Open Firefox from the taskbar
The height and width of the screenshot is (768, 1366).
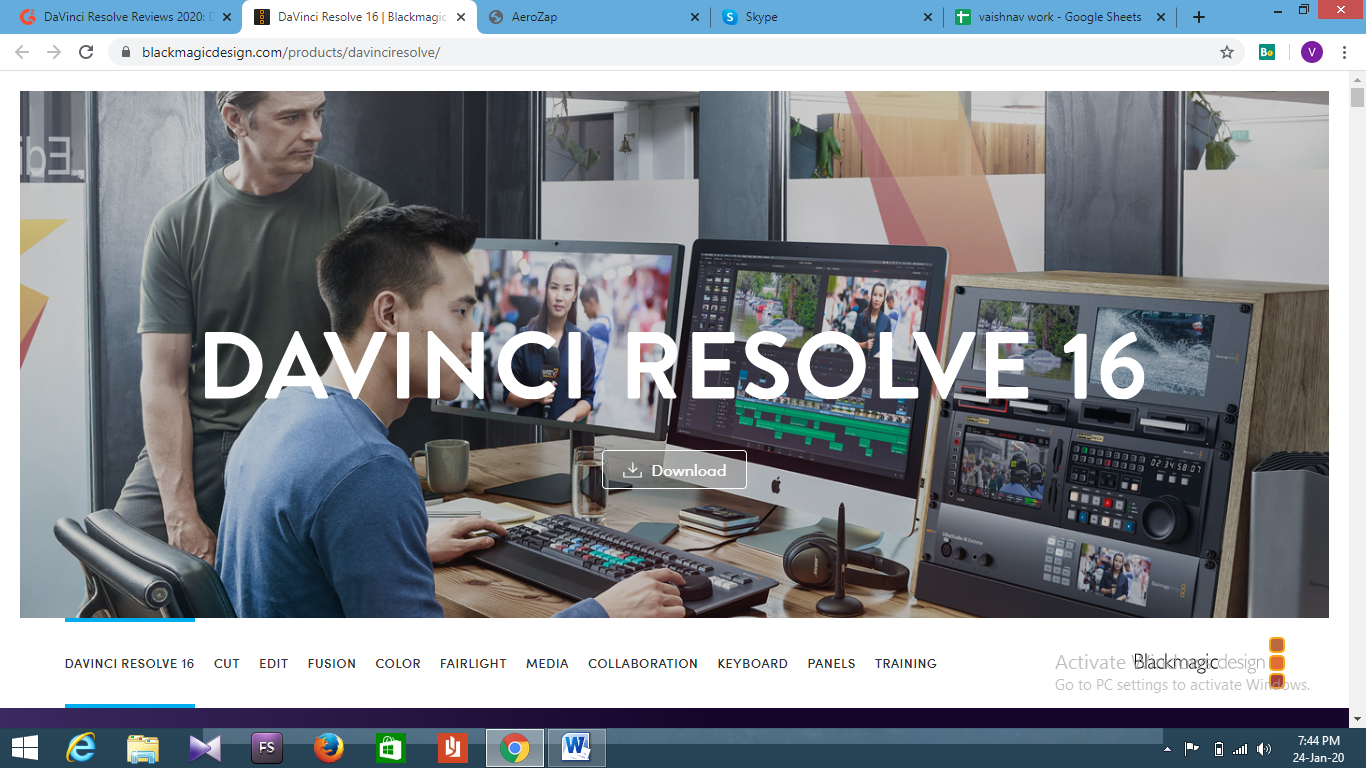328,748
